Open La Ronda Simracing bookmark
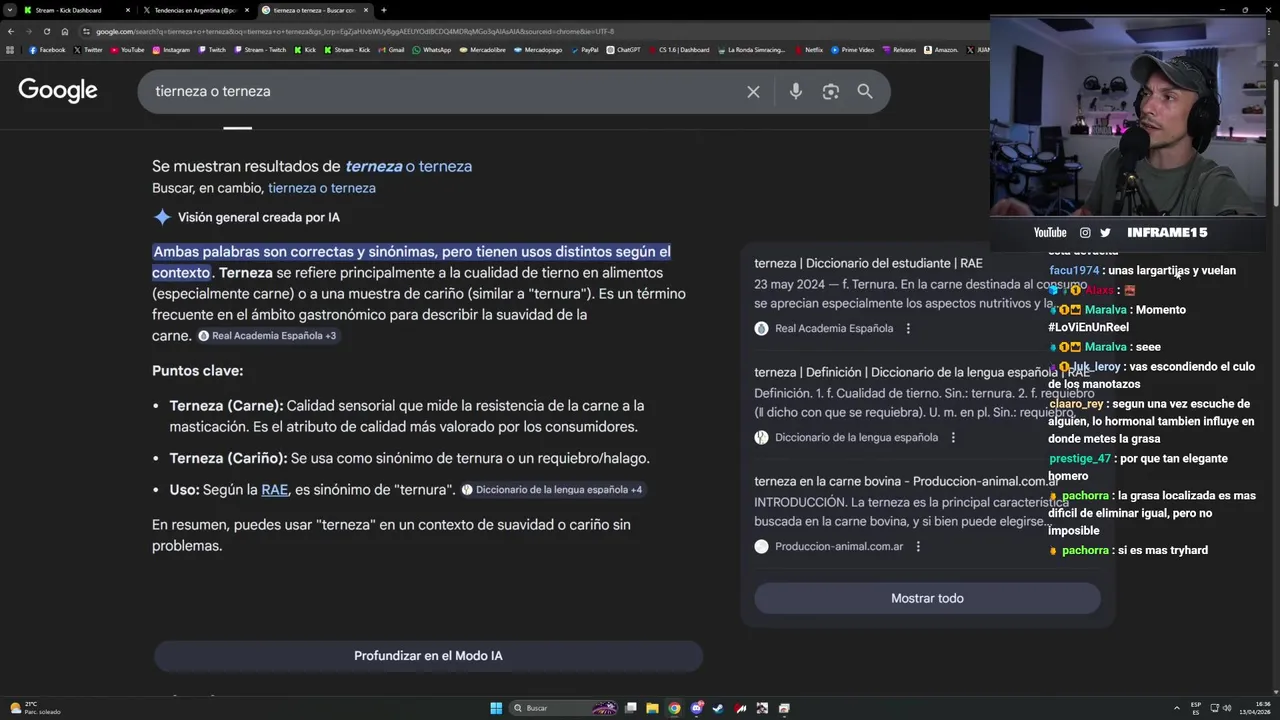The image size is (1280, 720). click(752, 50)
